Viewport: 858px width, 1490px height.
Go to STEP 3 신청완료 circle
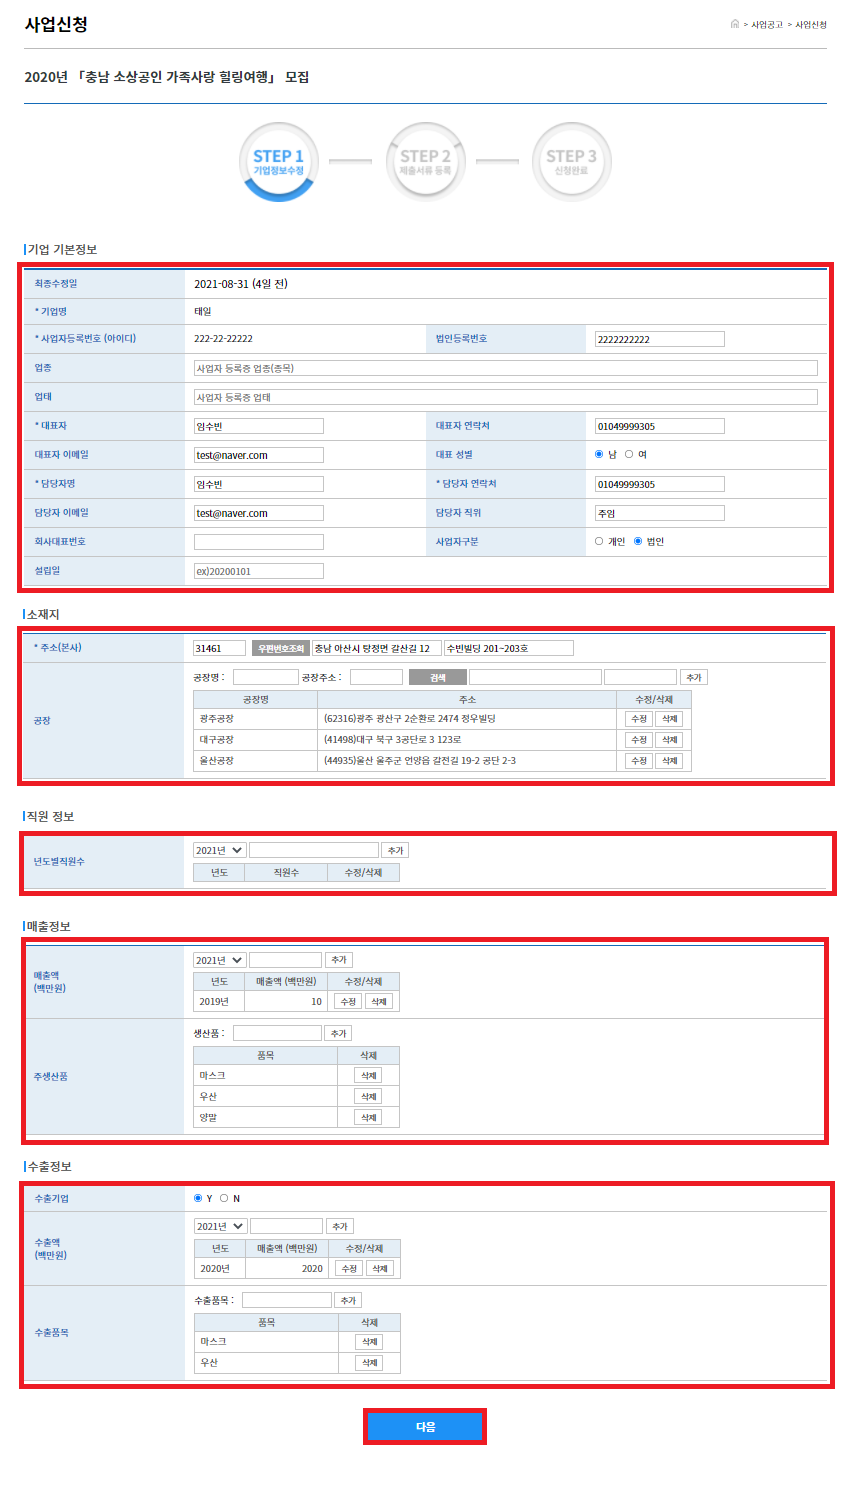pos(572,162)
